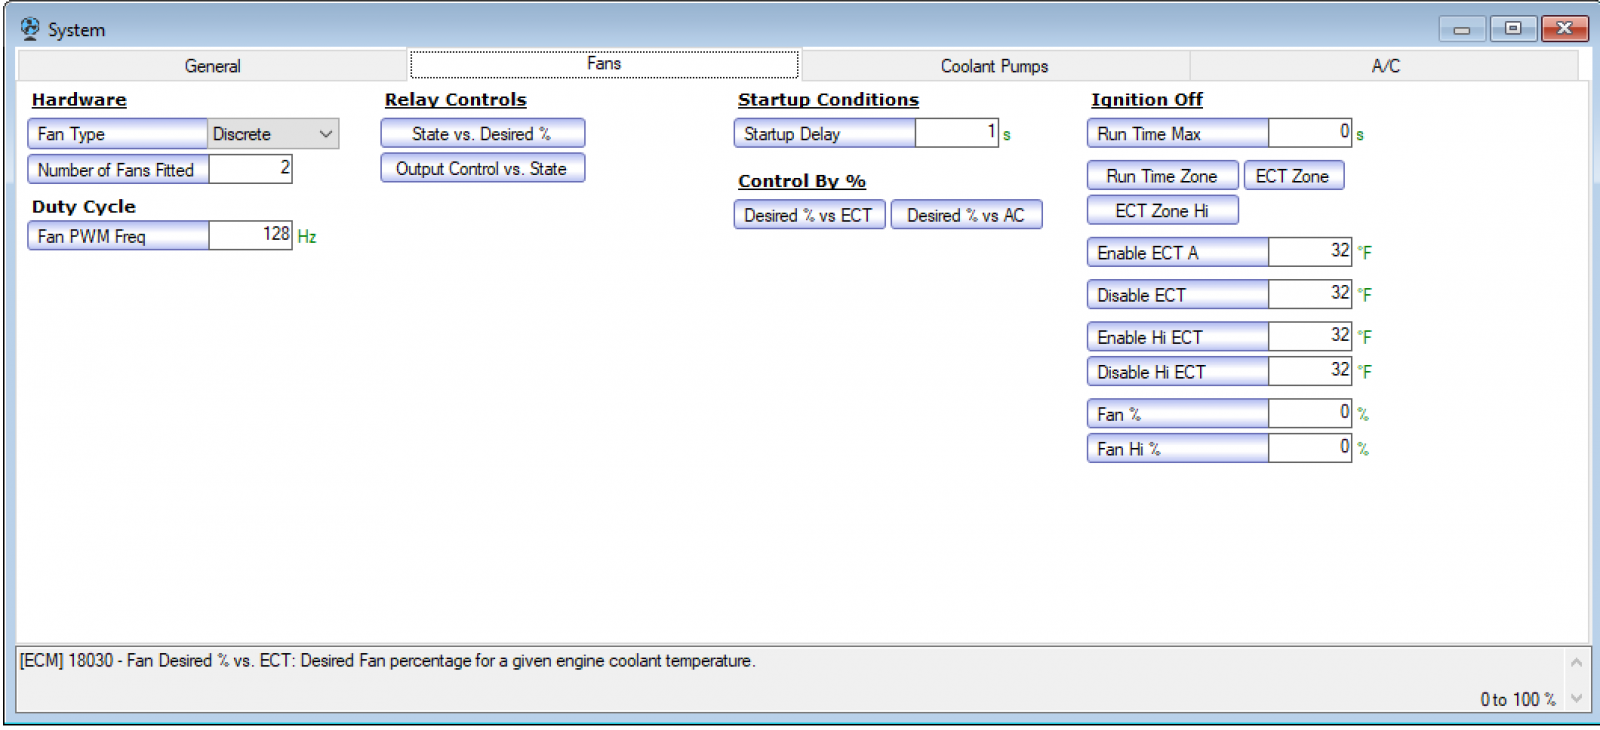Select the Fans tab
Screen dimensions: 1600x730
point(604,64)
